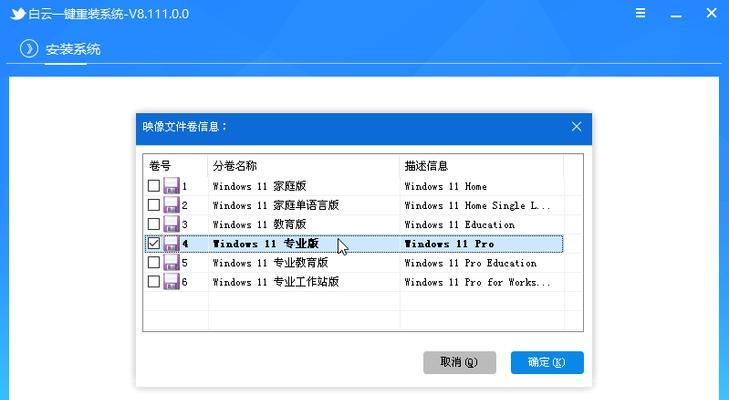Viewport: 729px width, 400px height.
Task: Check the box for volume 2 家庭单语言版
Action: tap(153, 205)
